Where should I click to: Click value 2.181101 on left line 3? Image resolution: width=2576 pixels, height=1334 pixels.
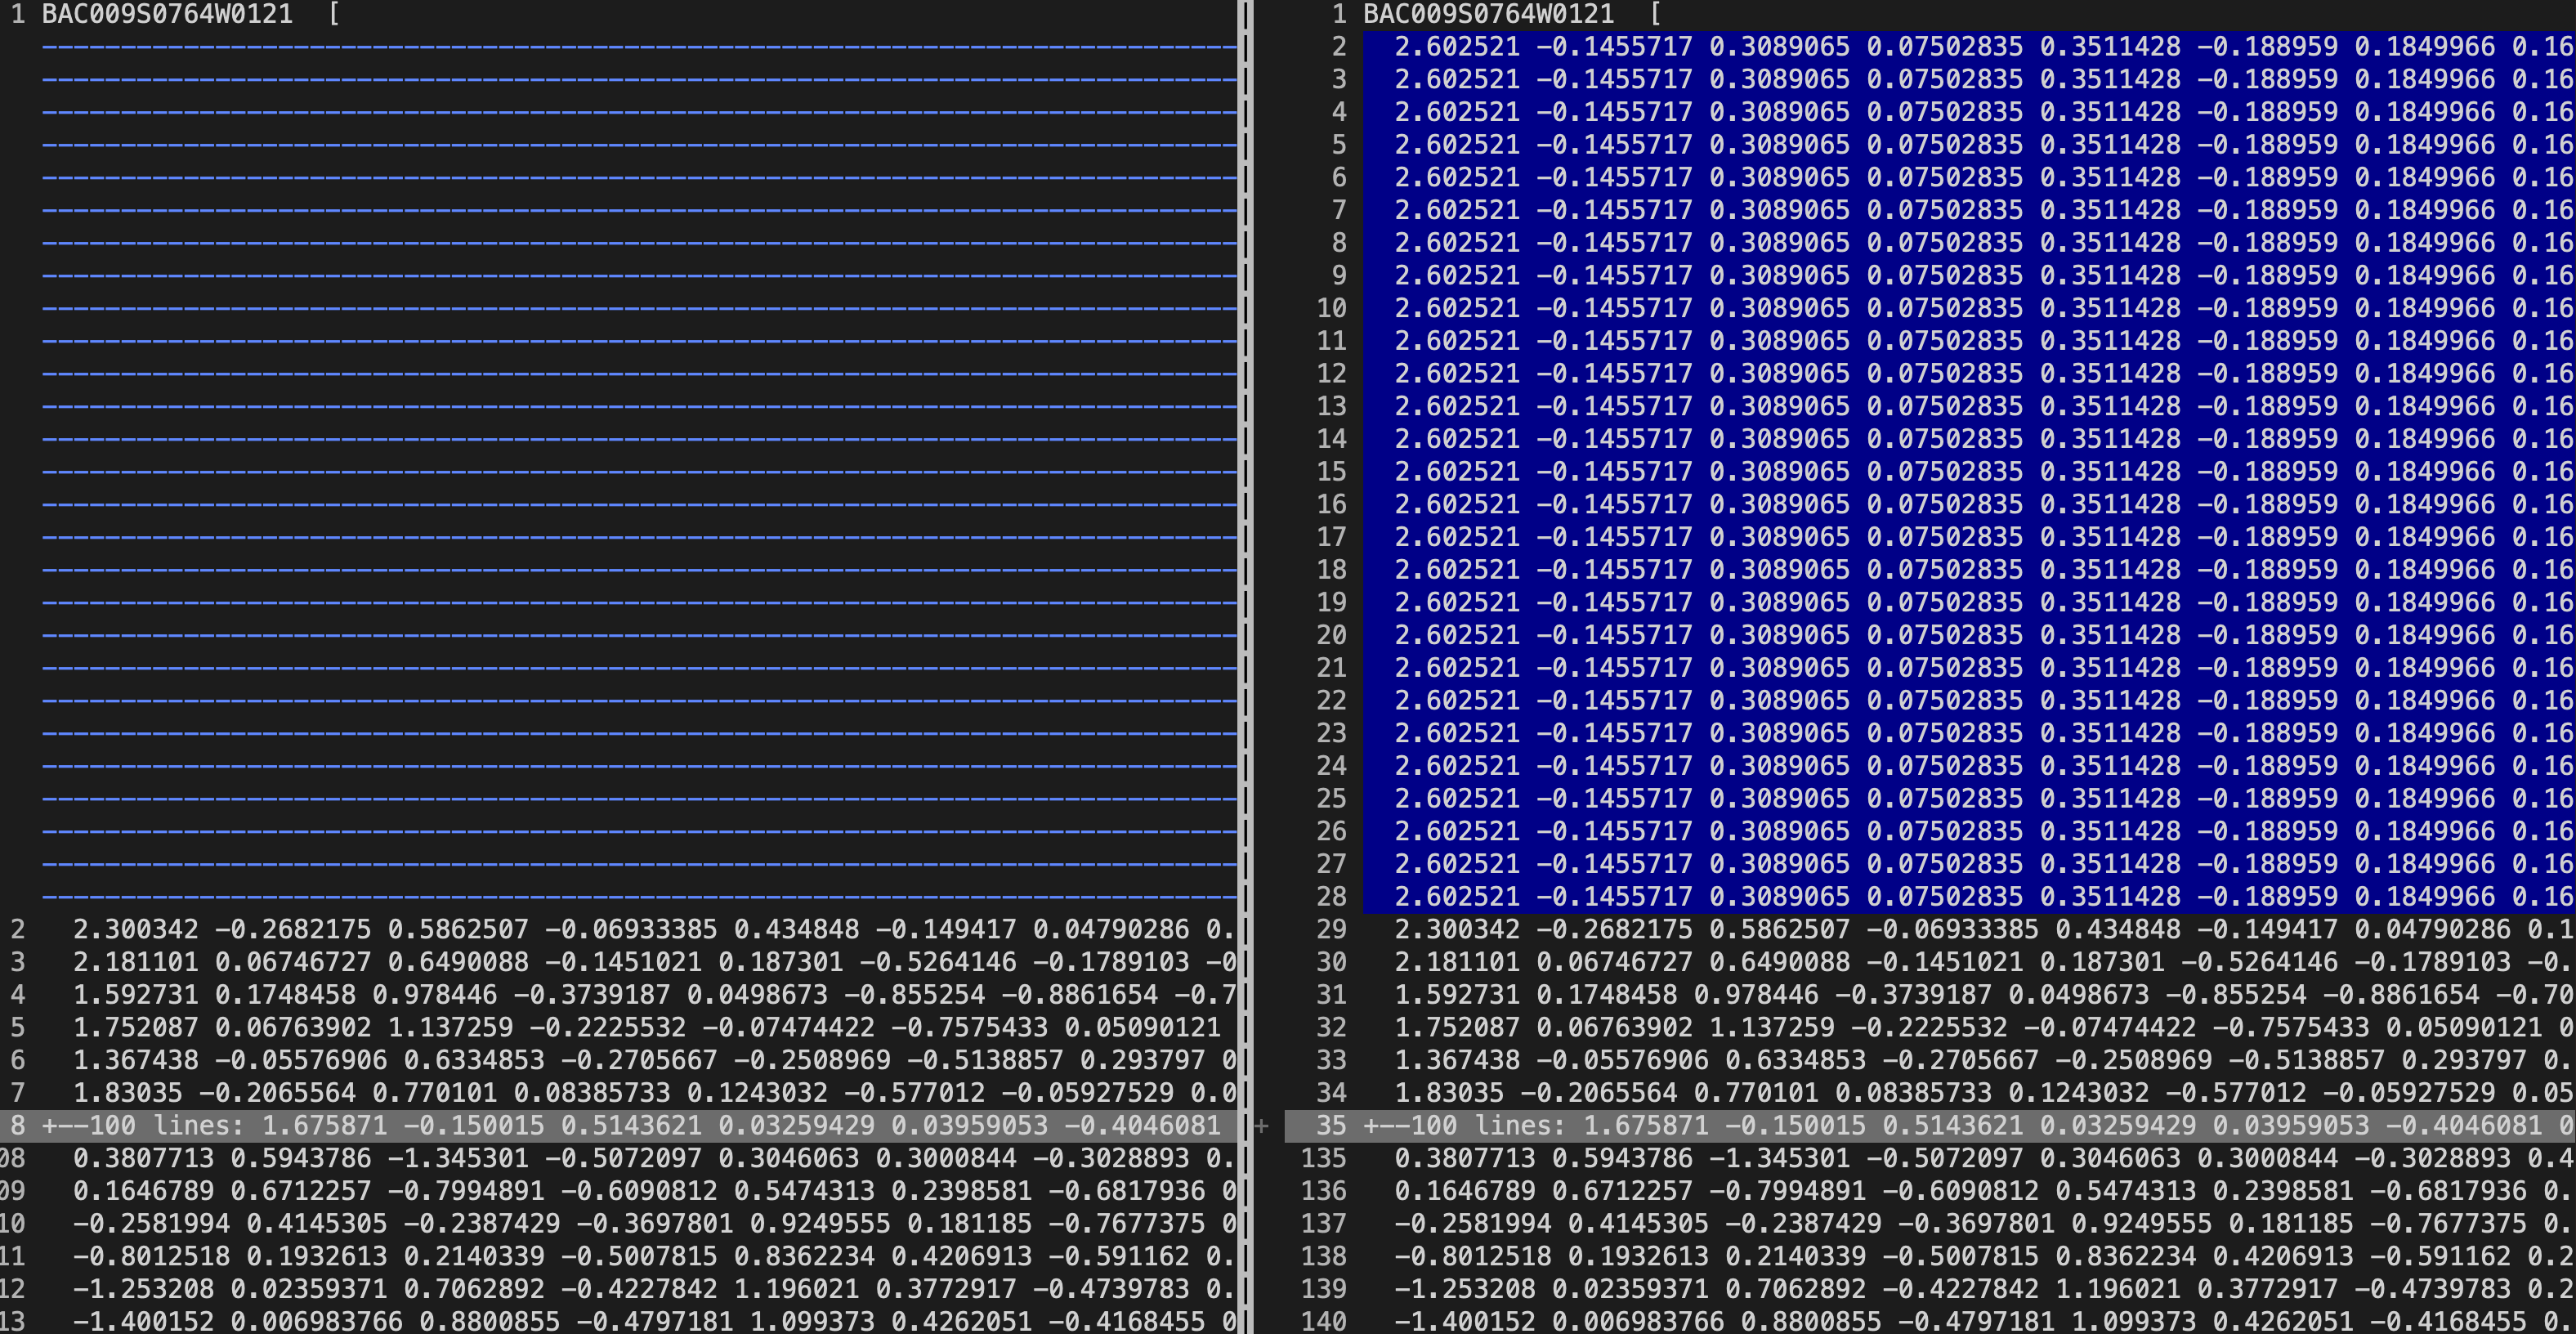(135, 963)
